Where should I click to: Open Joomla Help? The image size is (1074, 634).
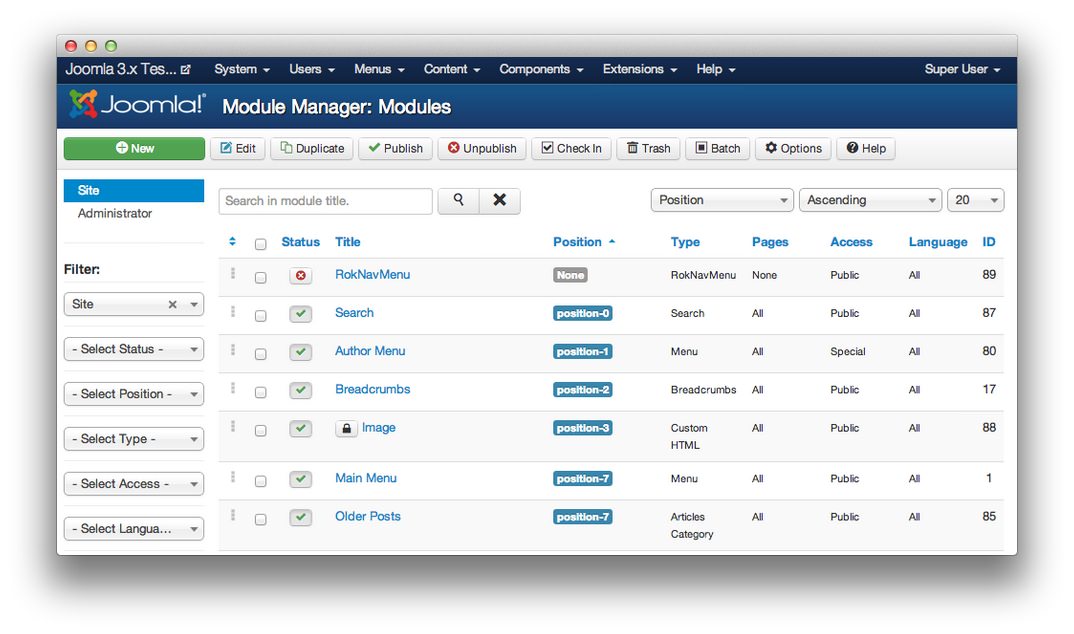[866, 148]
